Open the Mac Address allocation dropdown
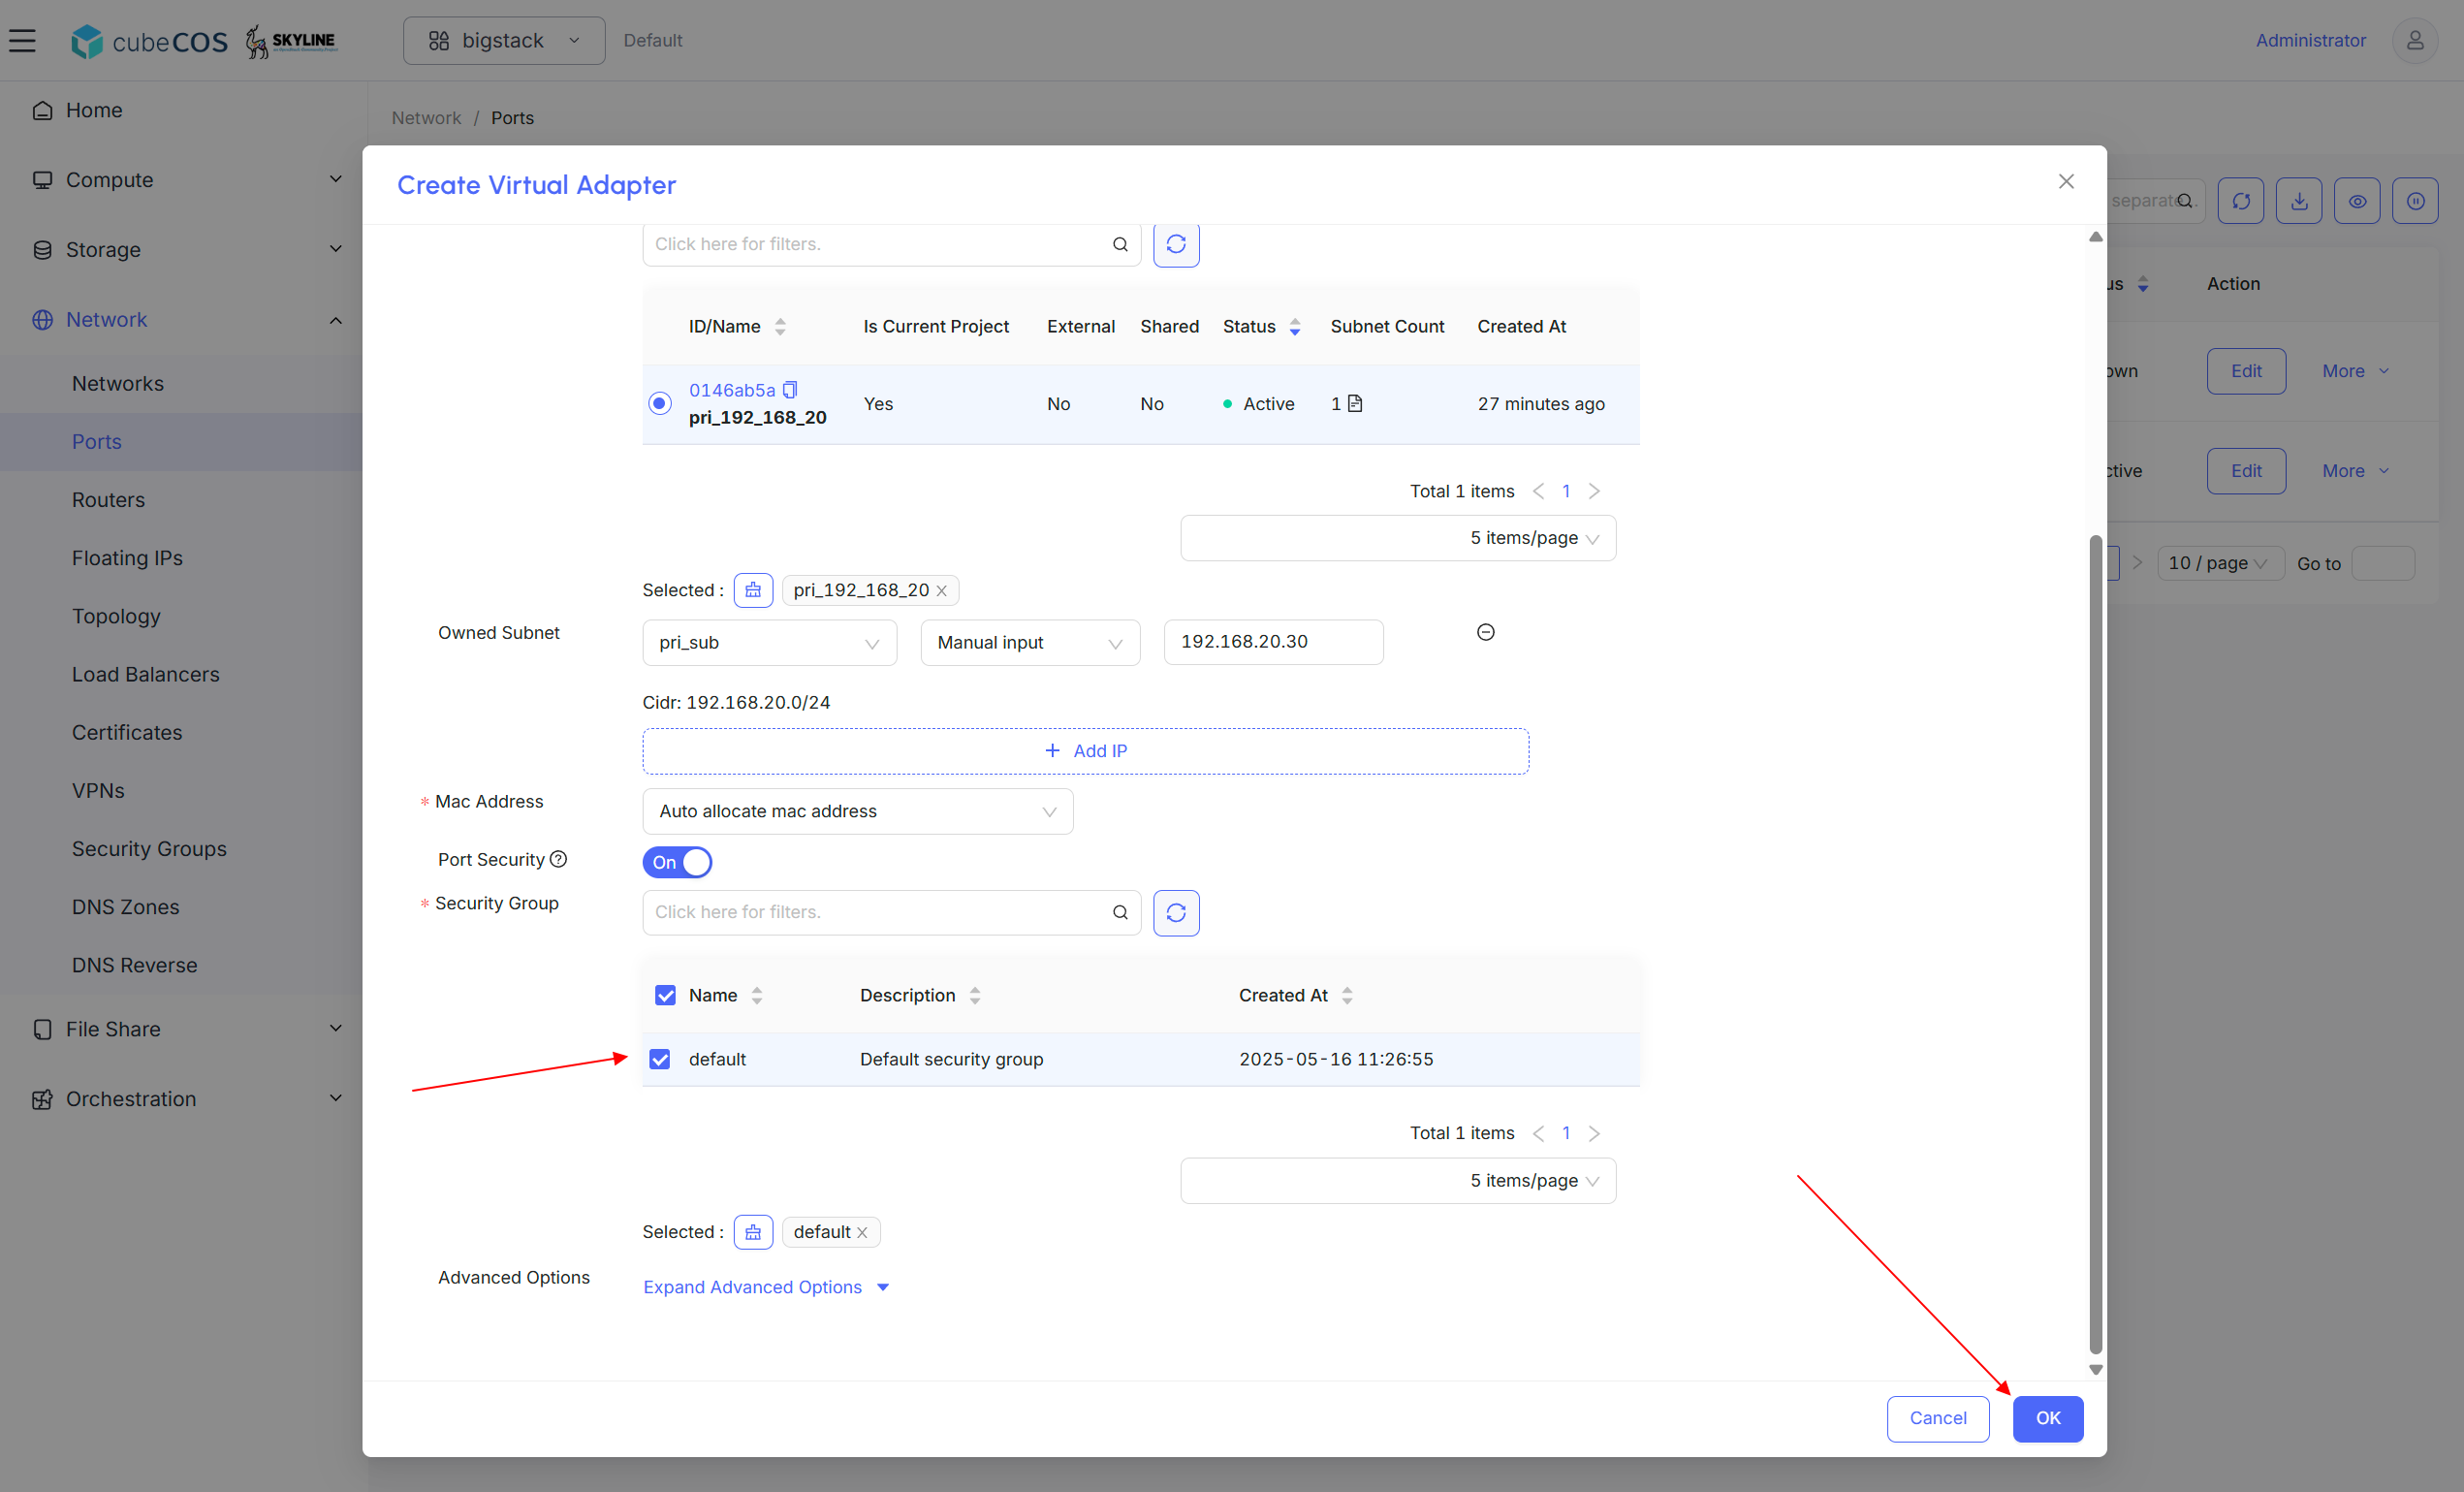 (x=857, y=811)
